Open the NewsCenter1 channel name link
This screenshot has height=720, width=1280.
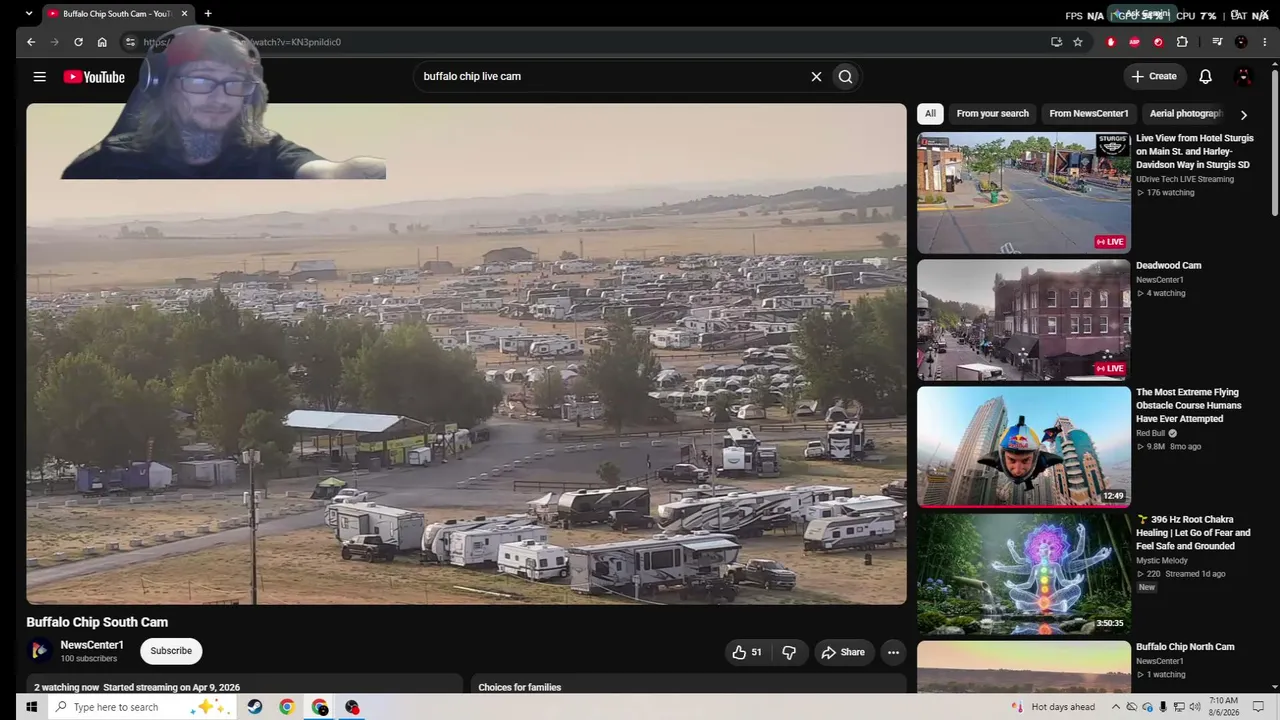coord(92,645)
